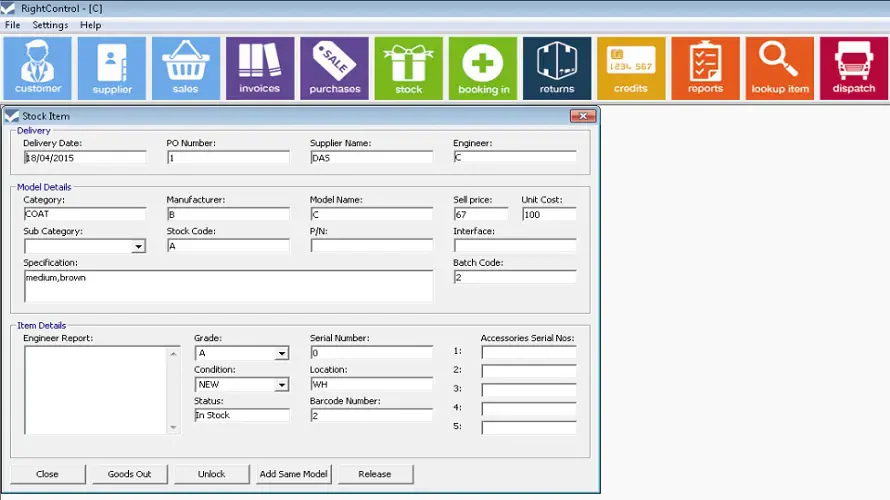The image size is (890, 500).
Task: Focus the Unit Cost field
Action: [549, 215]
